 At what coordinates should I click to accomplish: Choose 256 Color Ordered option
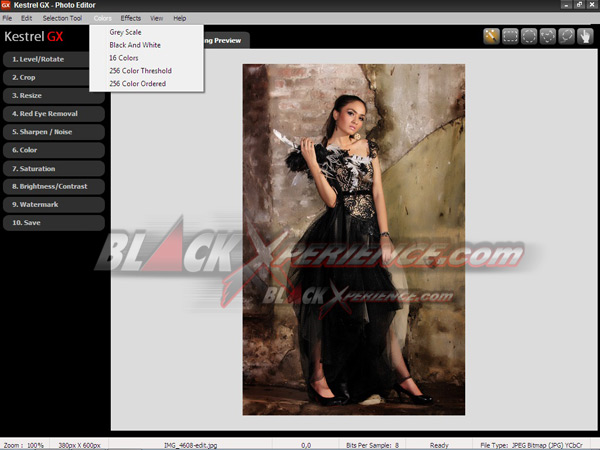[147, 83]
